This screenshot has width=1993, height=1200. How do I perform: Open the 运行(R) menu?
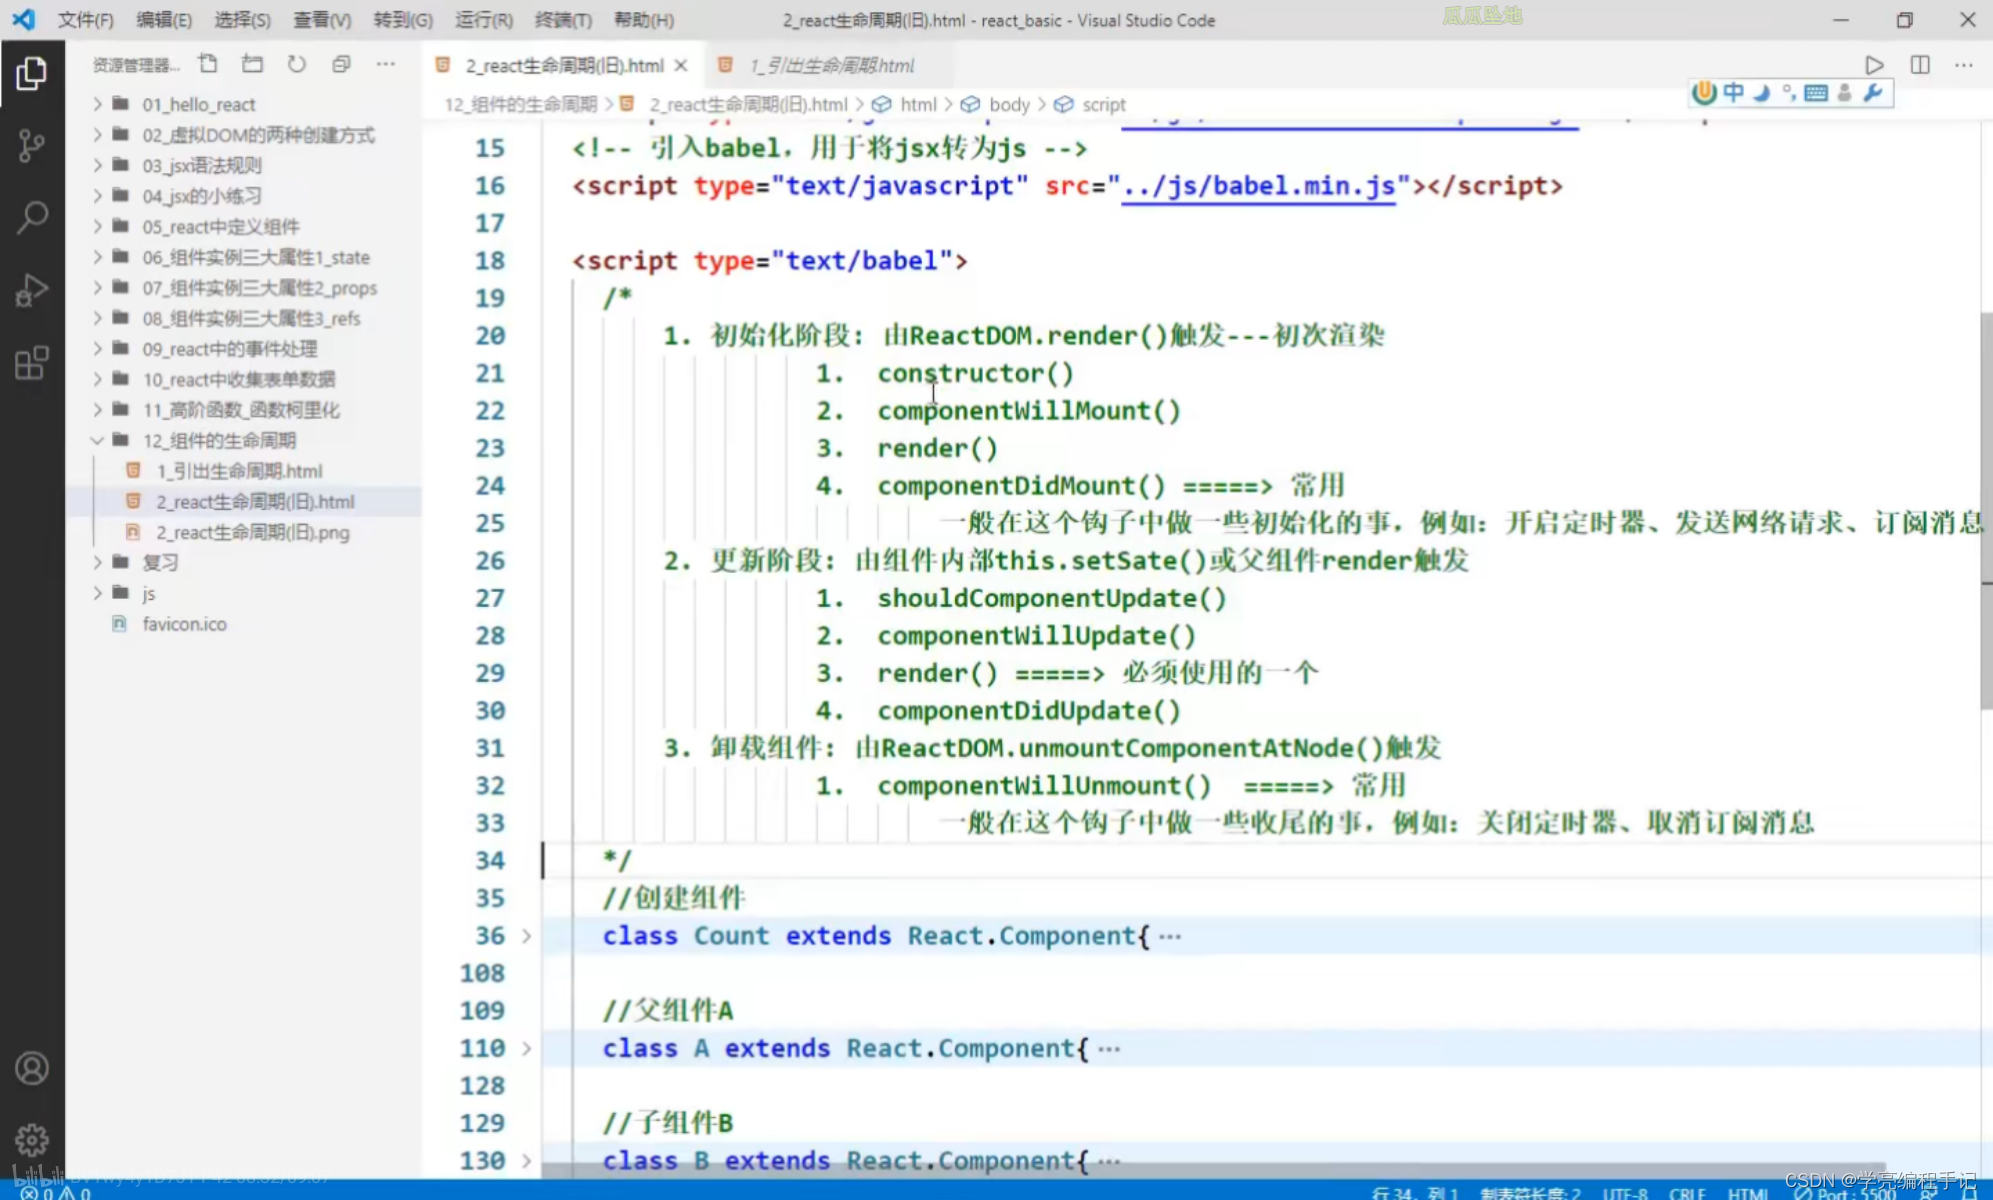(x=484, y=20)
